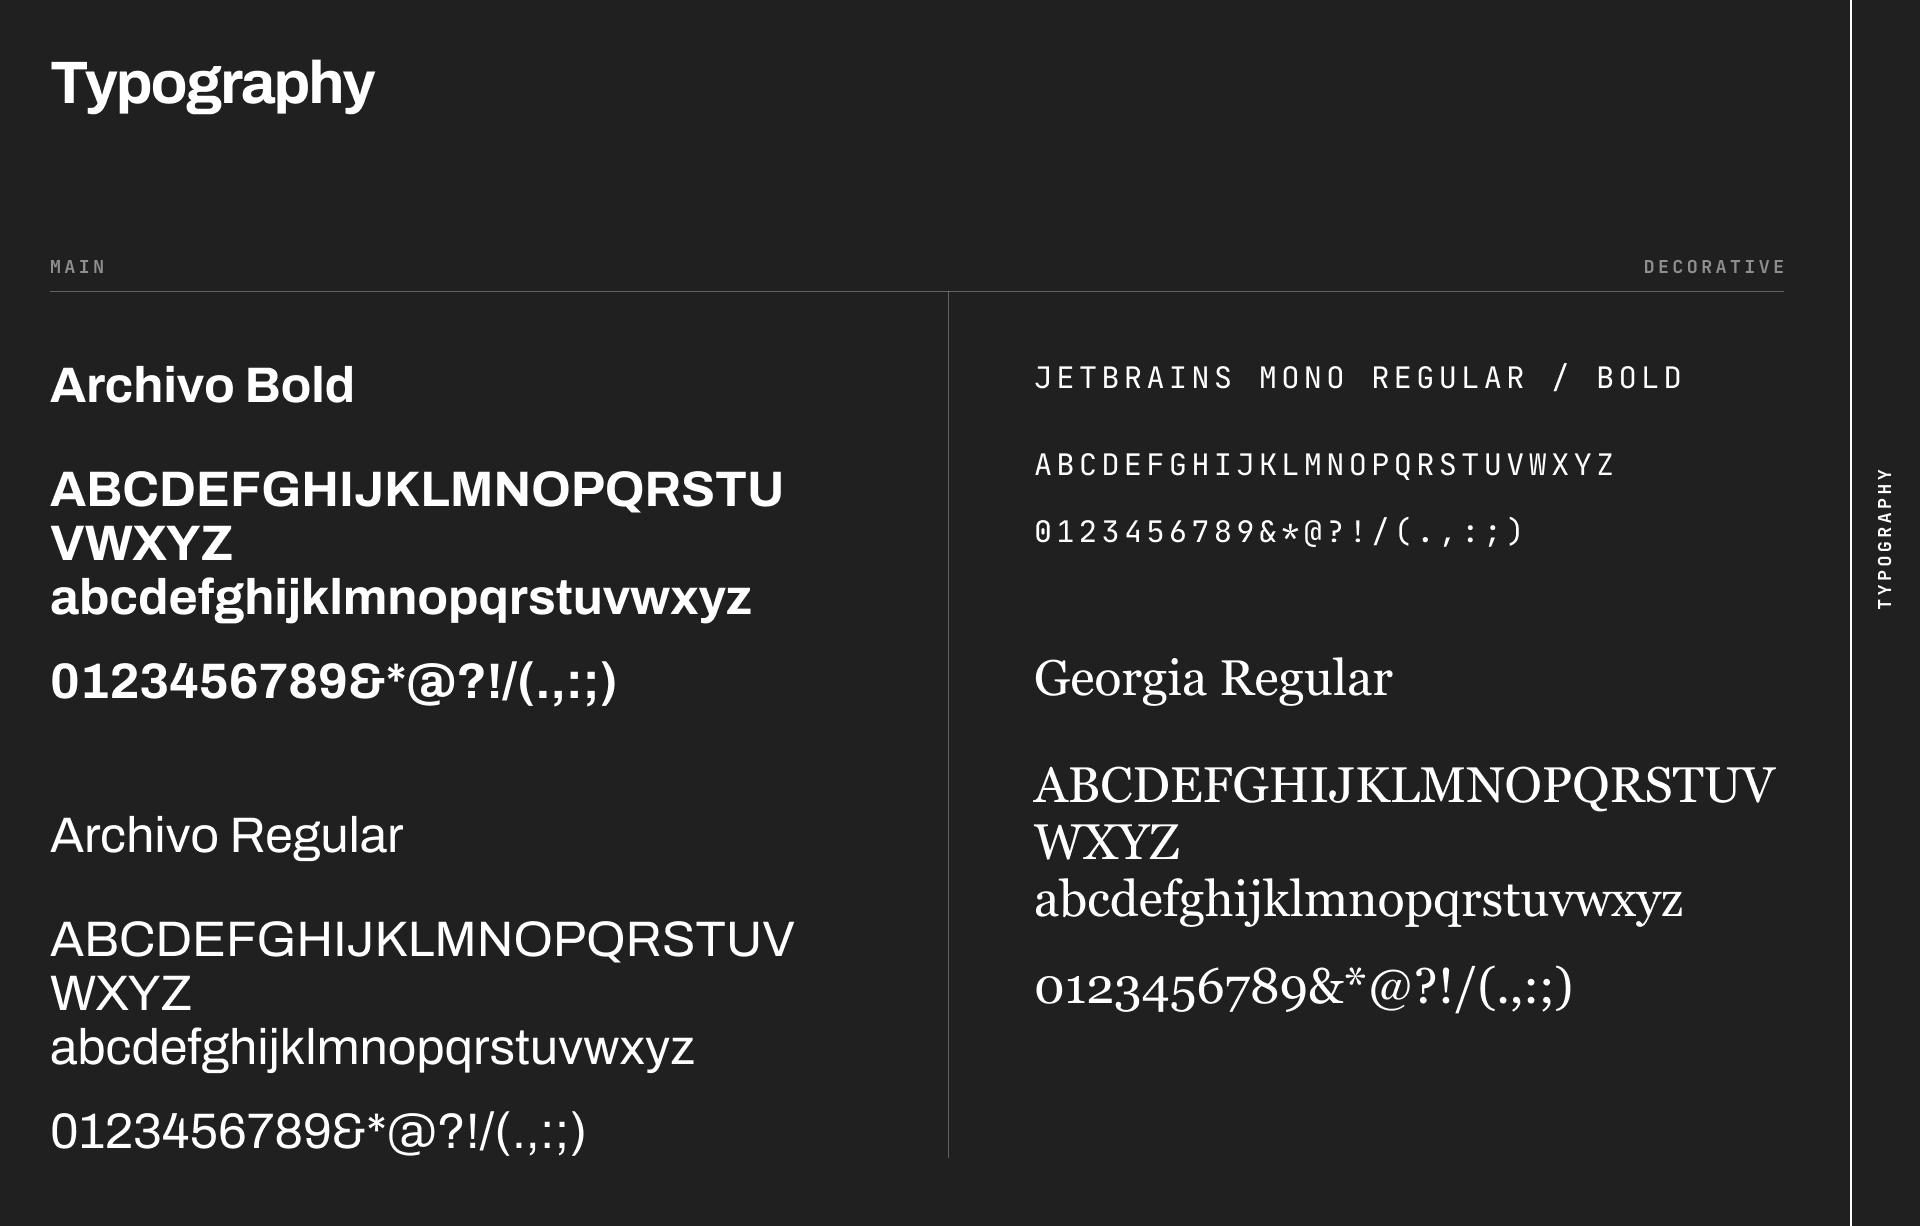Select the Georgia Regular heading

point(1212,680)
